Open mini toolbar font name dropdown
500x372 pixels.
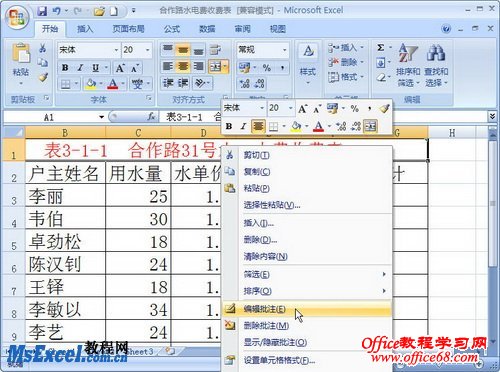262,108
